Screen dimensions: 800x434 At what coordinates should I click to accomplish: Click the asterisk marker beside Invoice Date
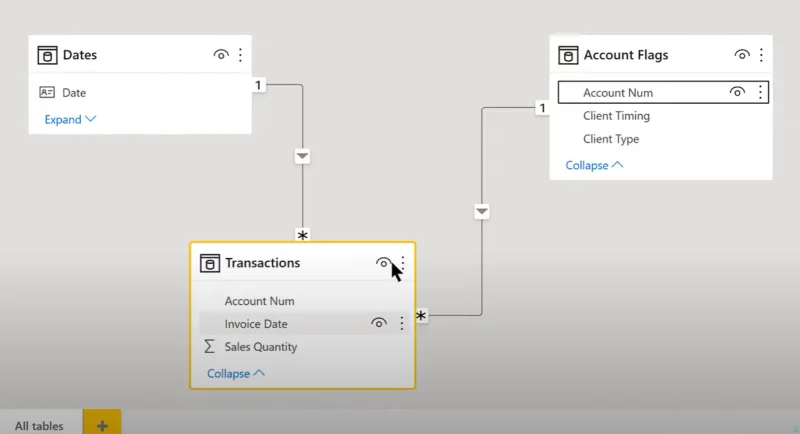[421, 316]
